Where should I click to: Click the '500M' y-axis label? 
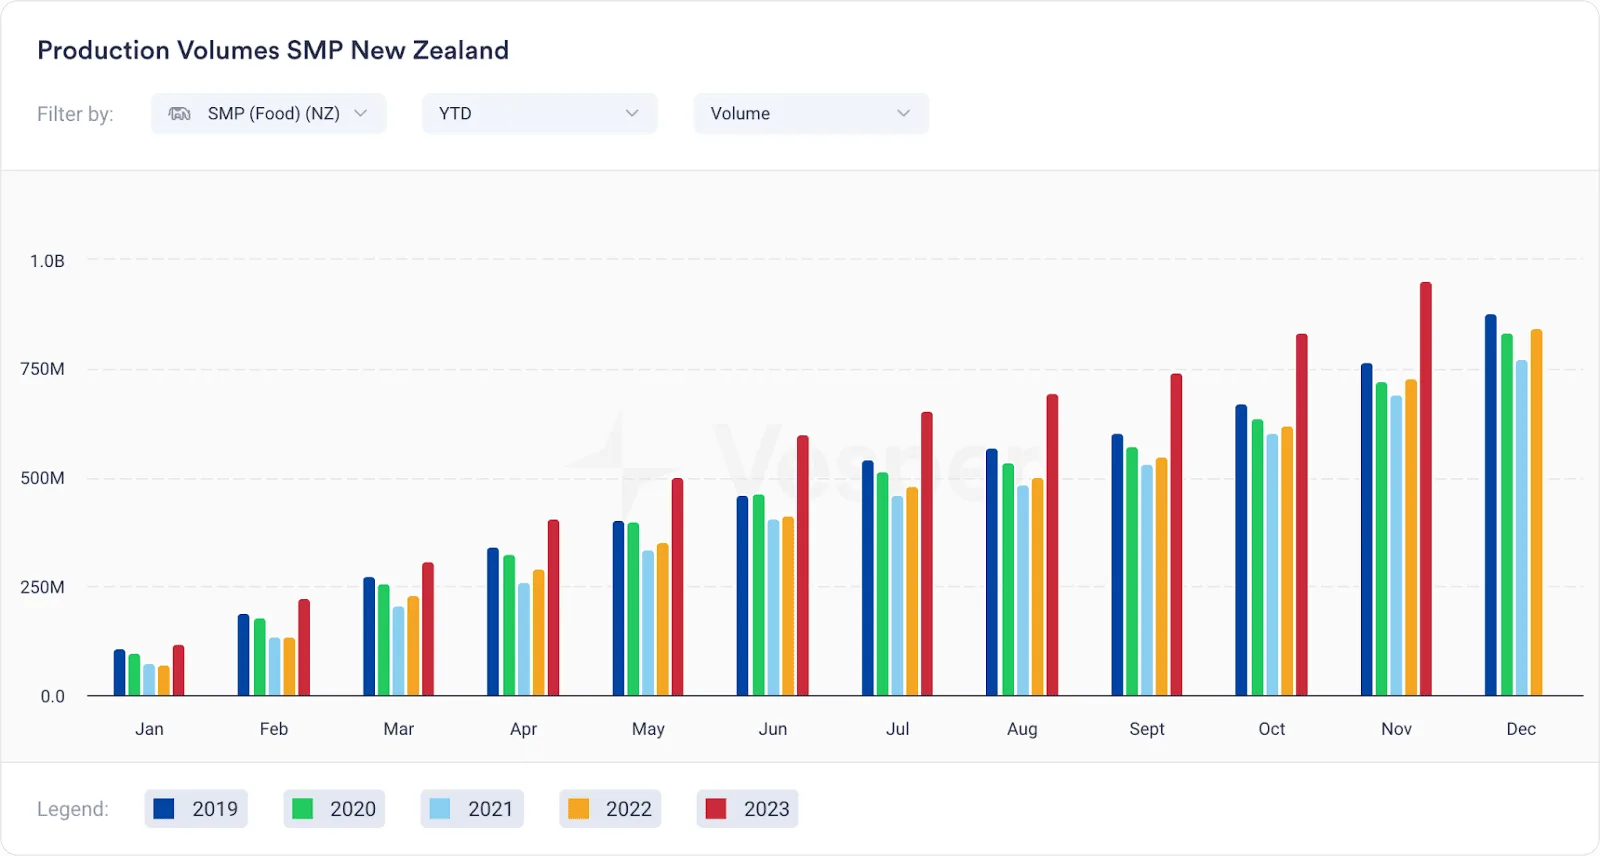coord(43,478)
